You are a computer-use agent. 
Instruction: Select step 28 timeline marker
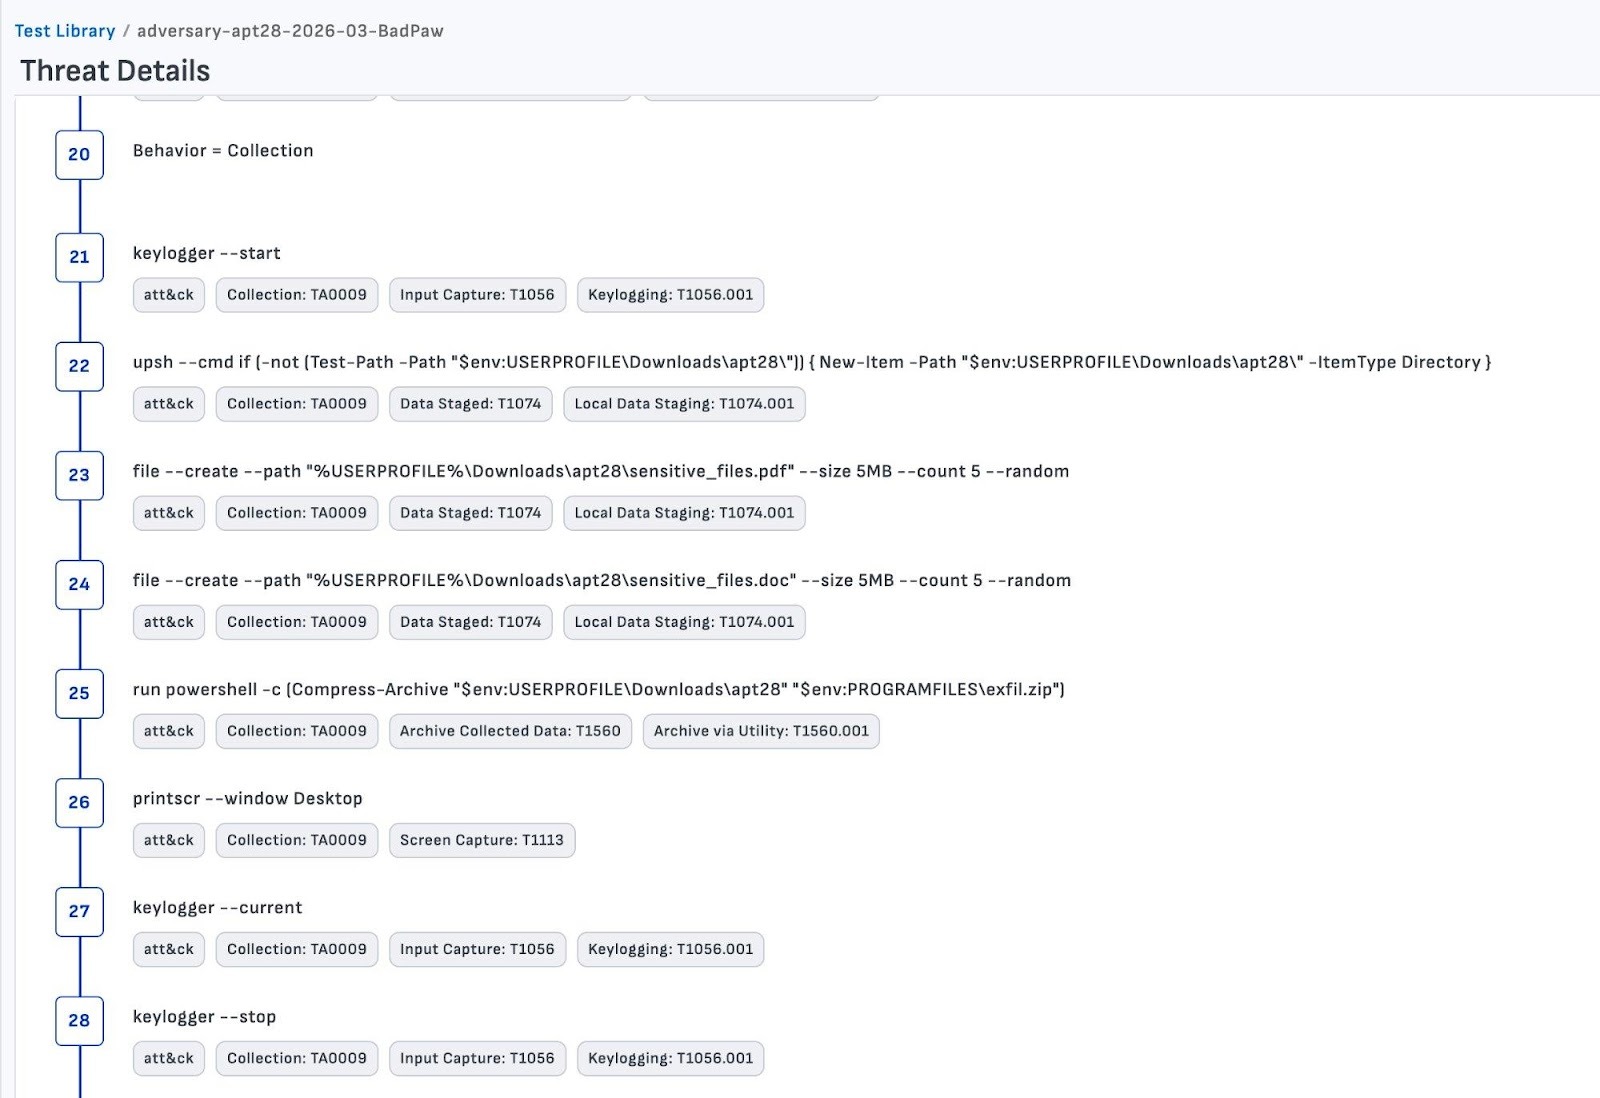(79, 1020)
